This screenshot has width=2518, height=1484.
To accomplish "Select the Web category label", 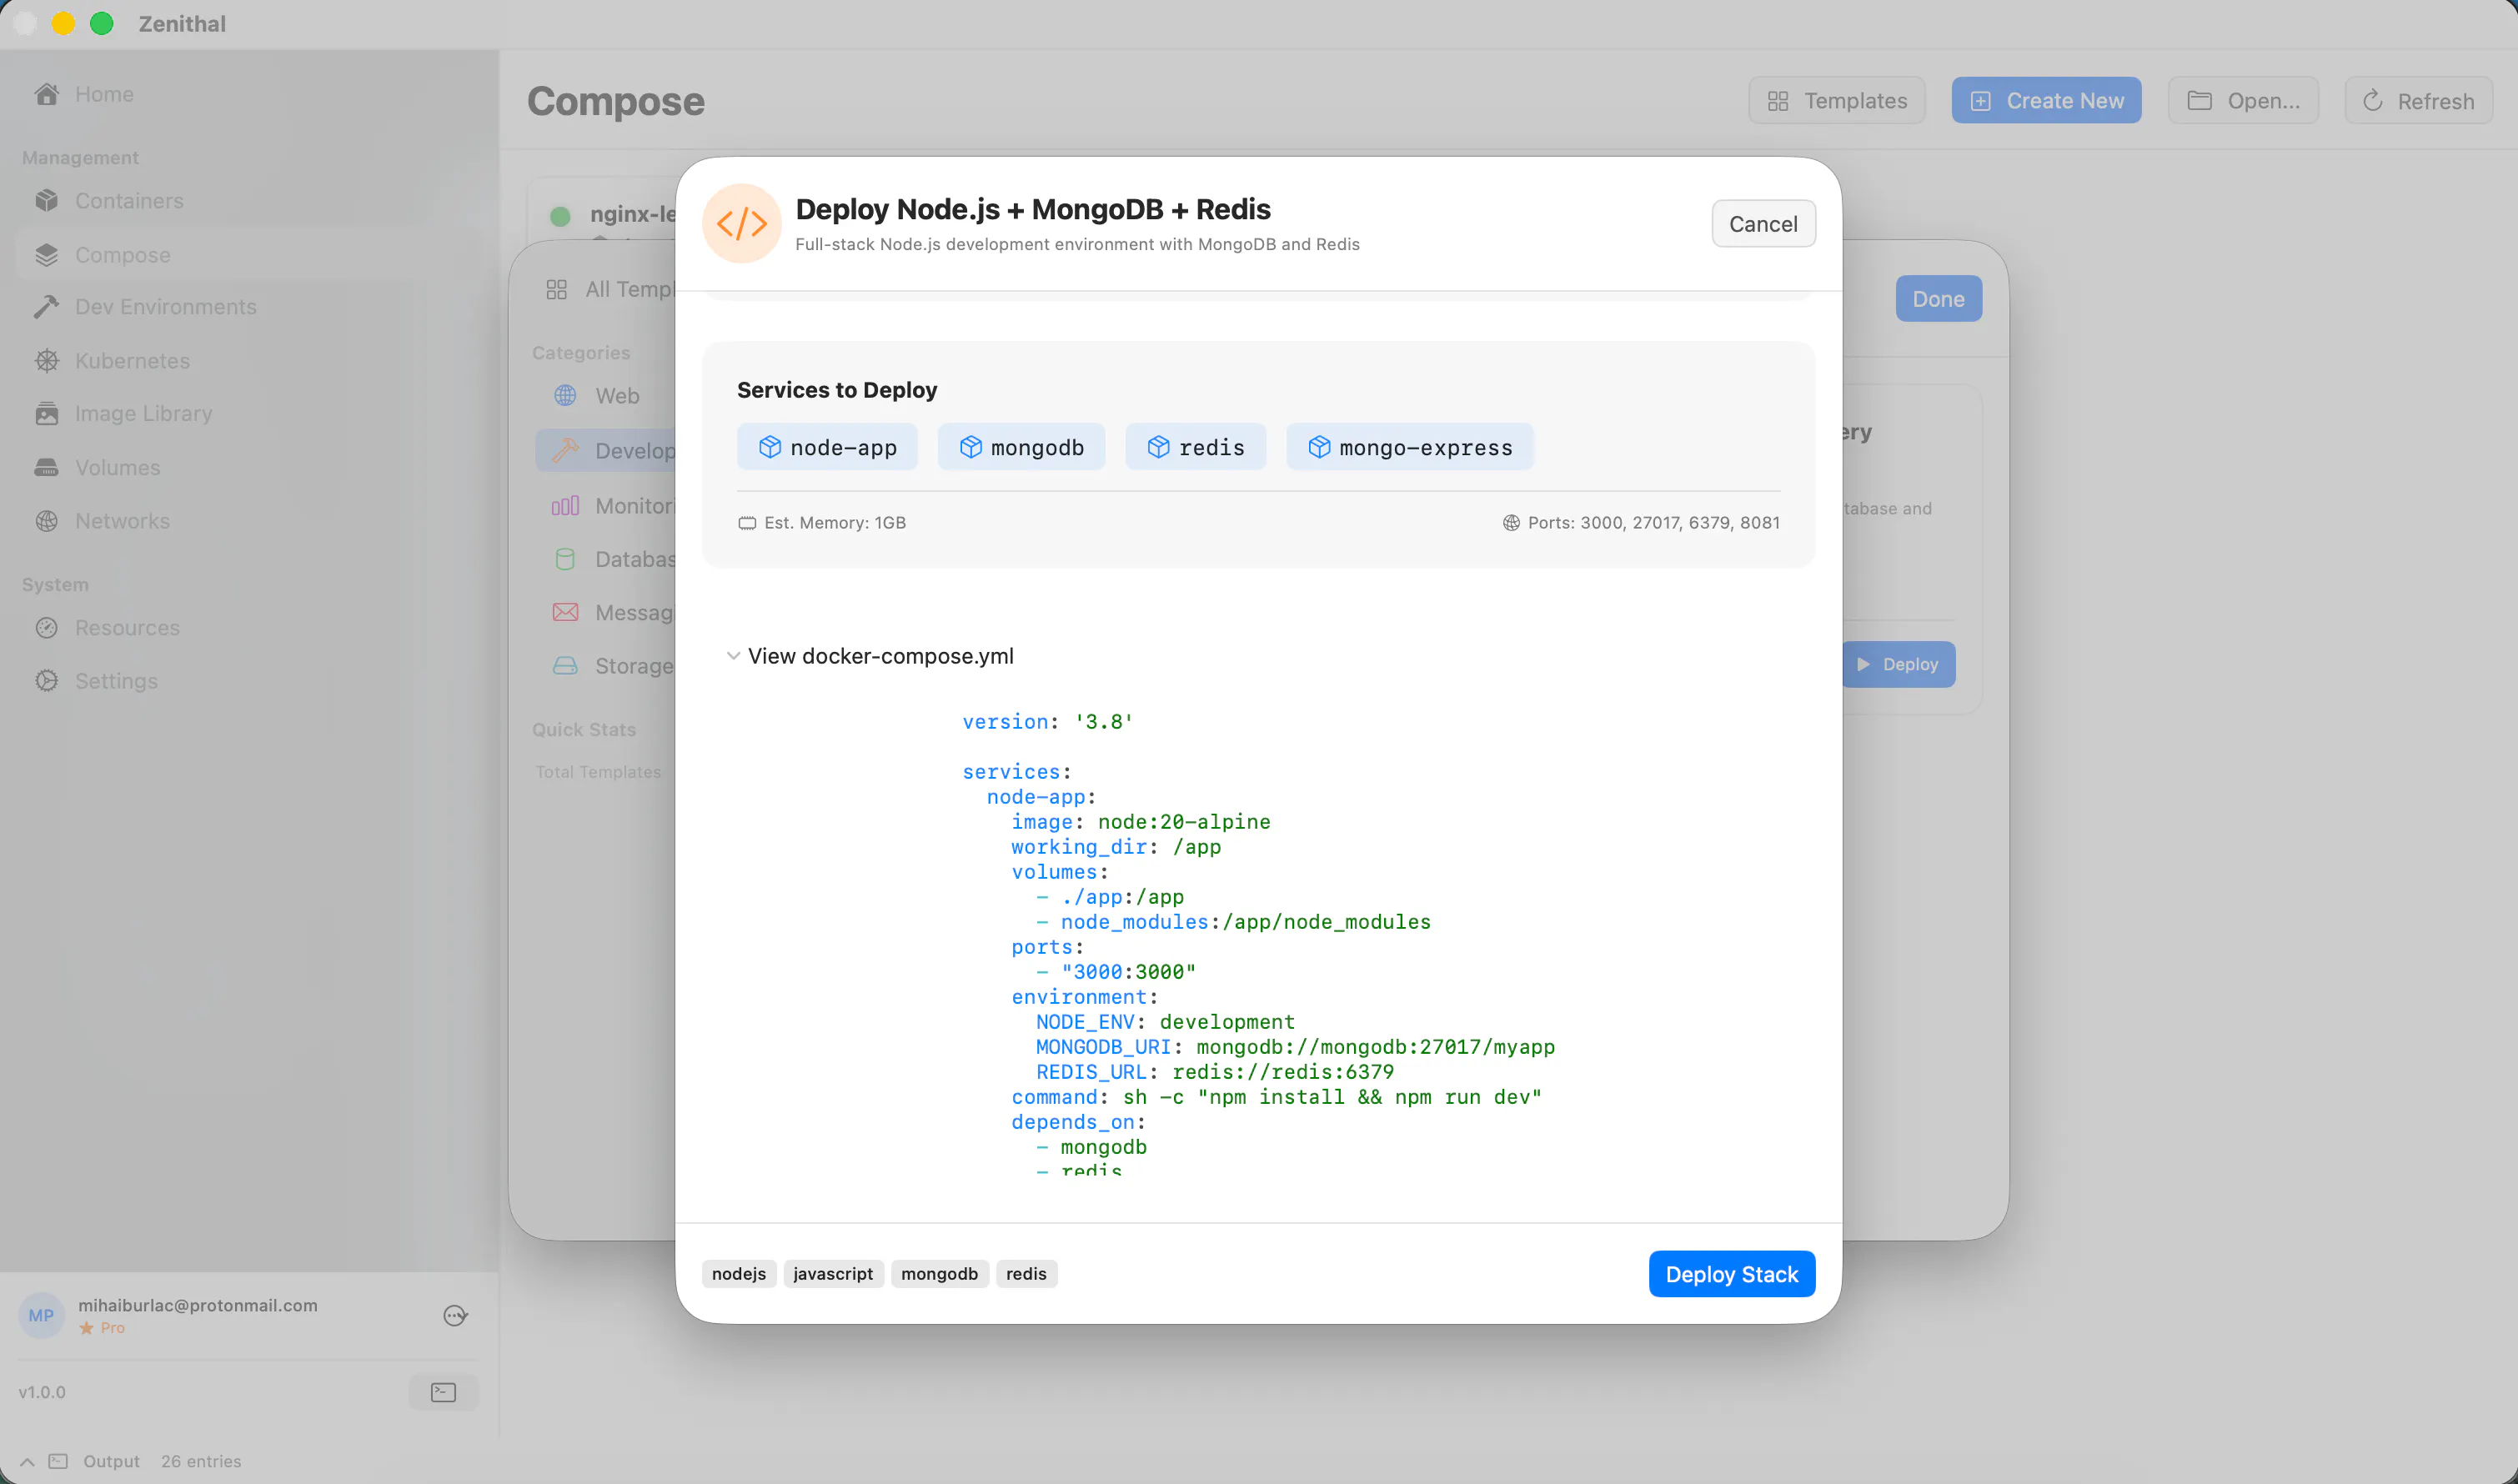I will (x=617, y=396).
